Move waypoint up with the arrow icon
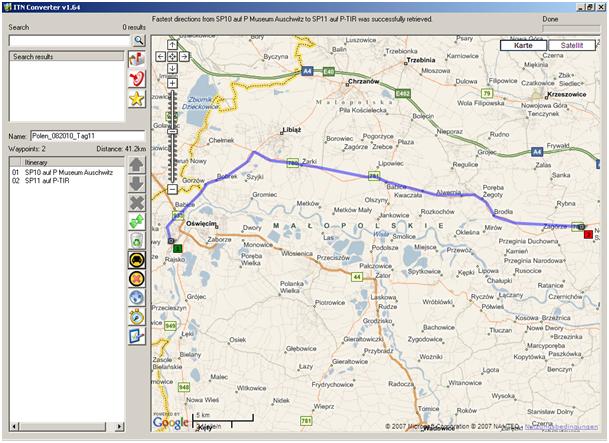Screen dimensions: 609x443 coord(137,165)
